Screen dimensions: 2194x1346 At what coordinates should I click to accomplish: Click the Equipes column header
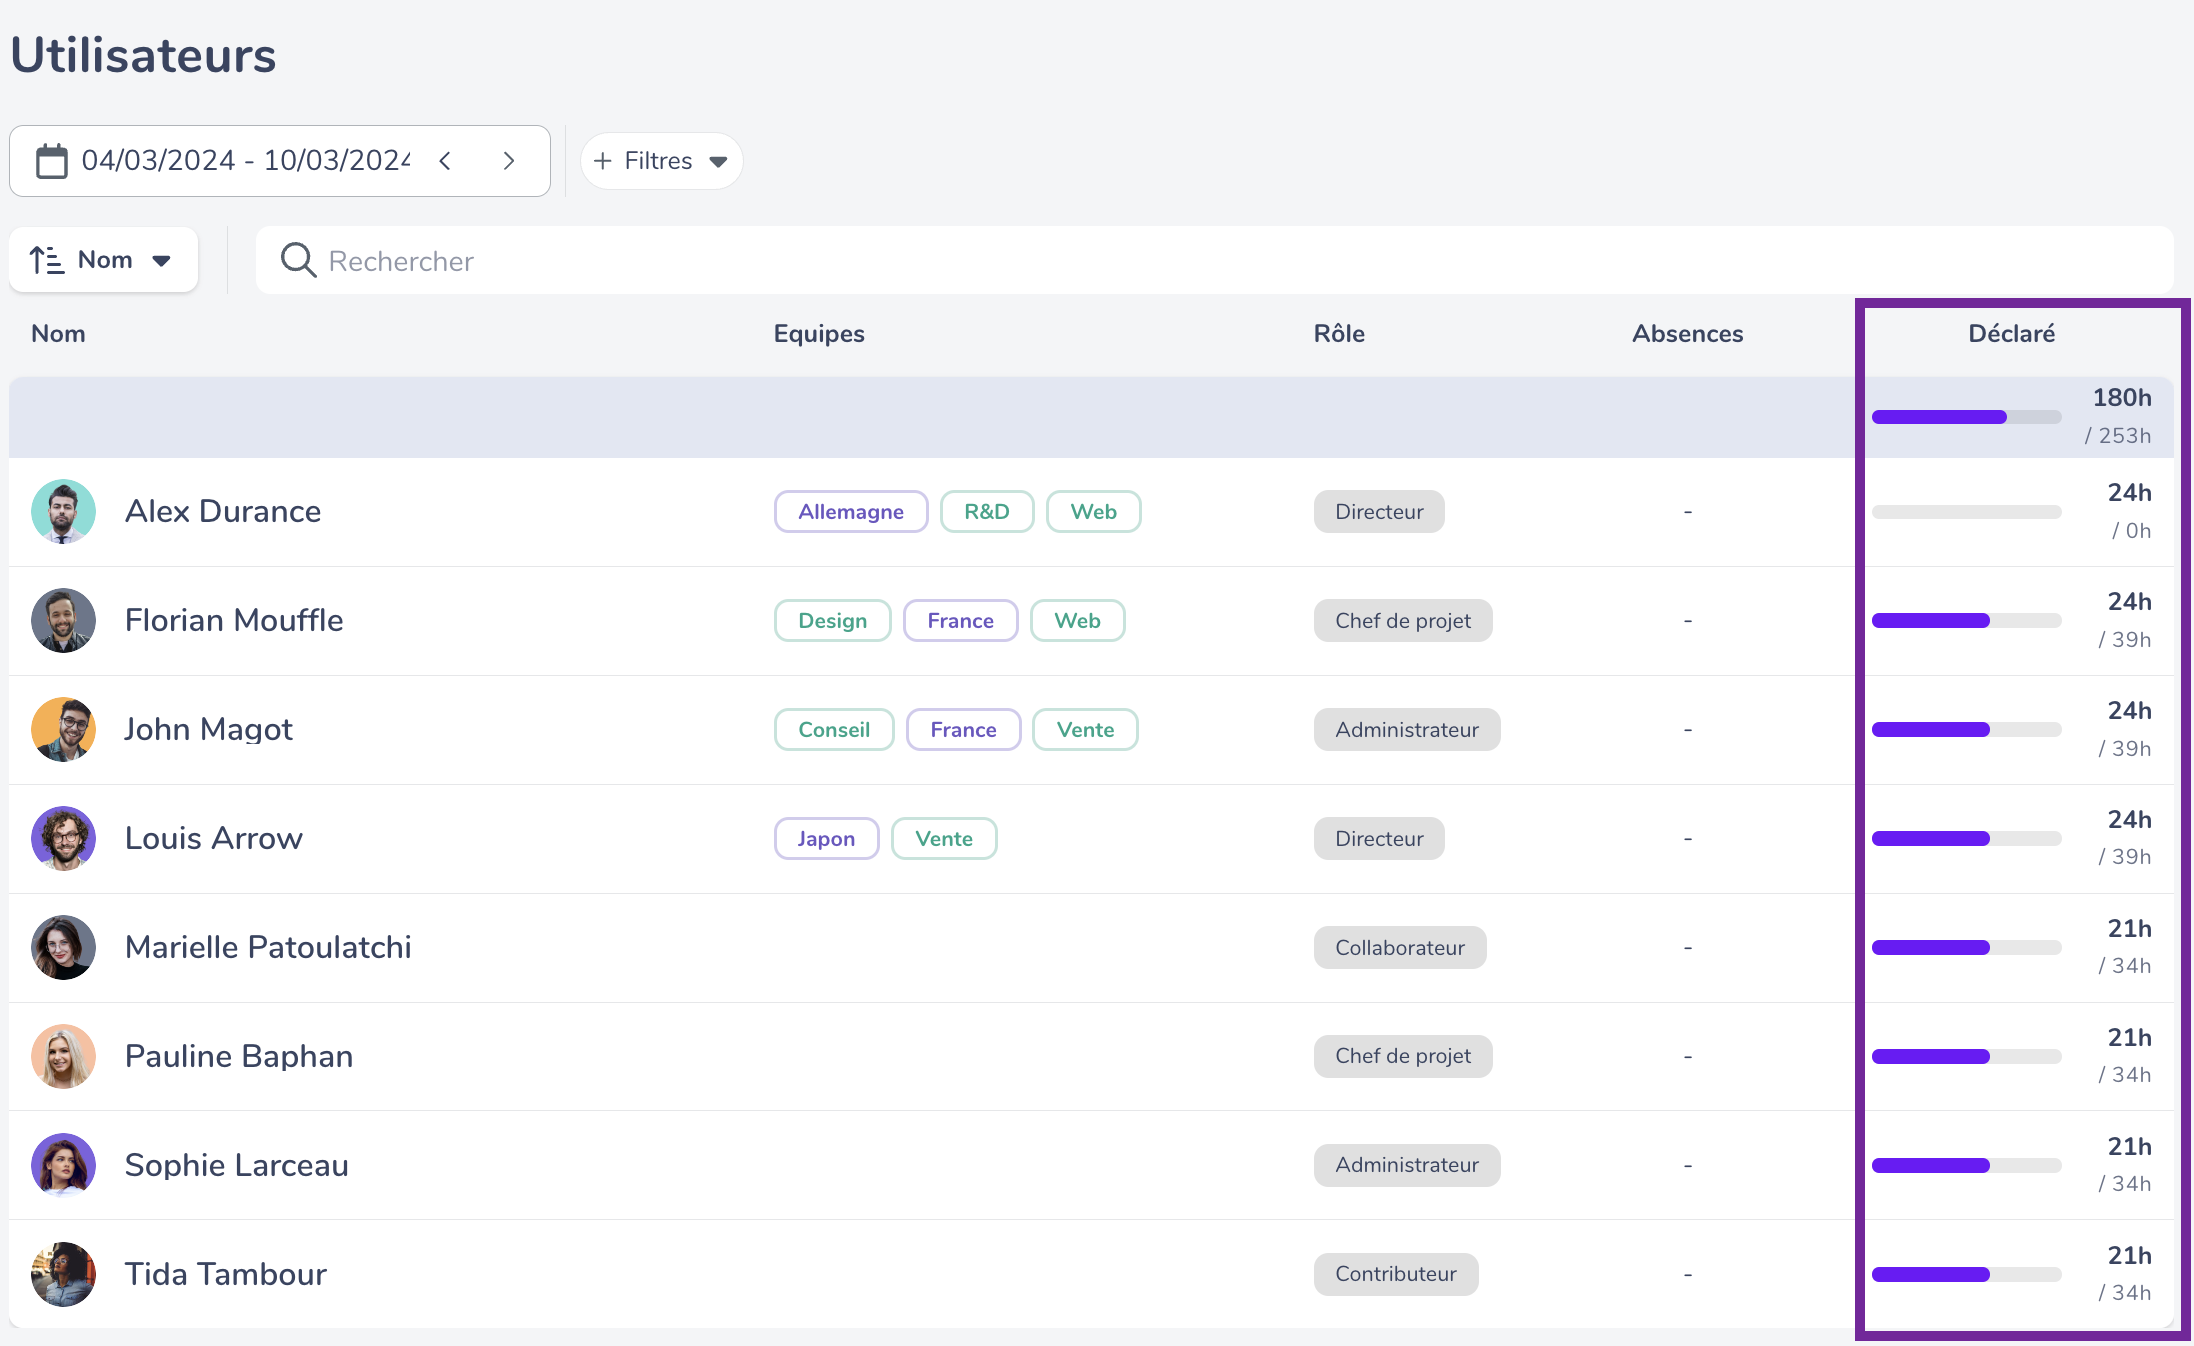(819, 334)
